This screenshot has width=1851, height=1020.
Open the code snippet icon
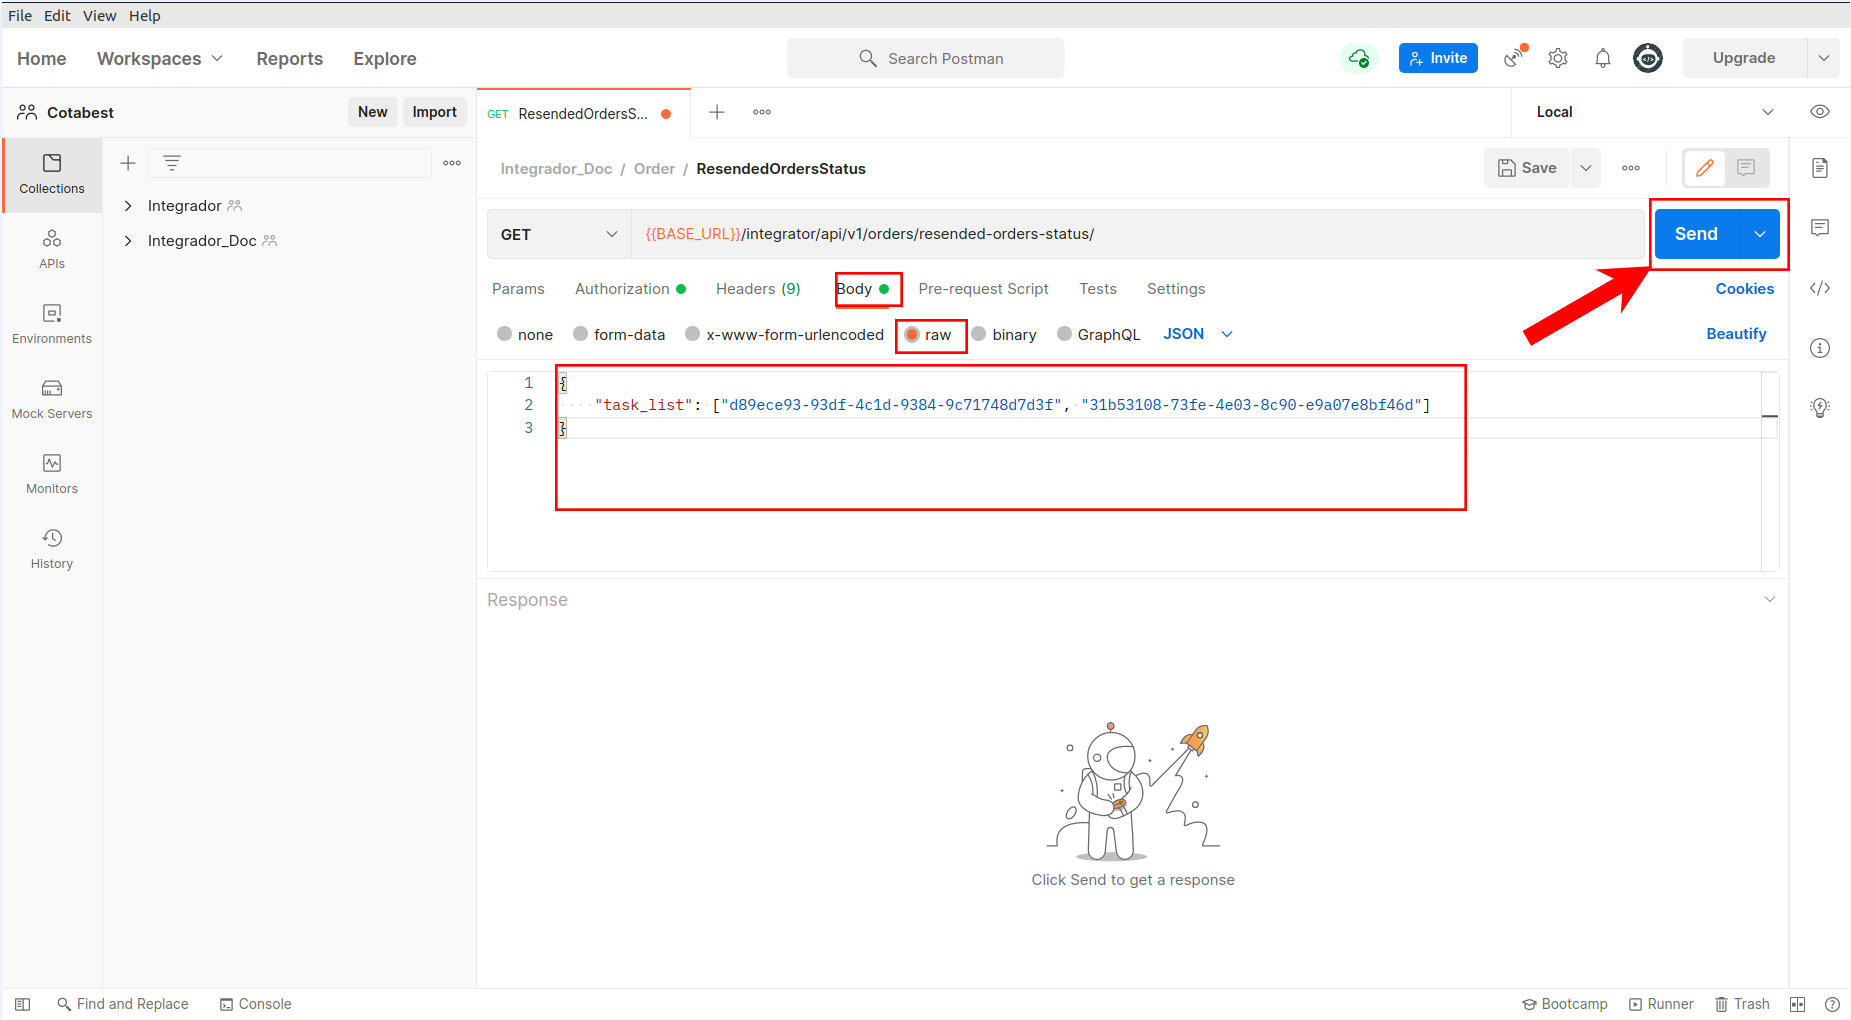pos(1820,288)
